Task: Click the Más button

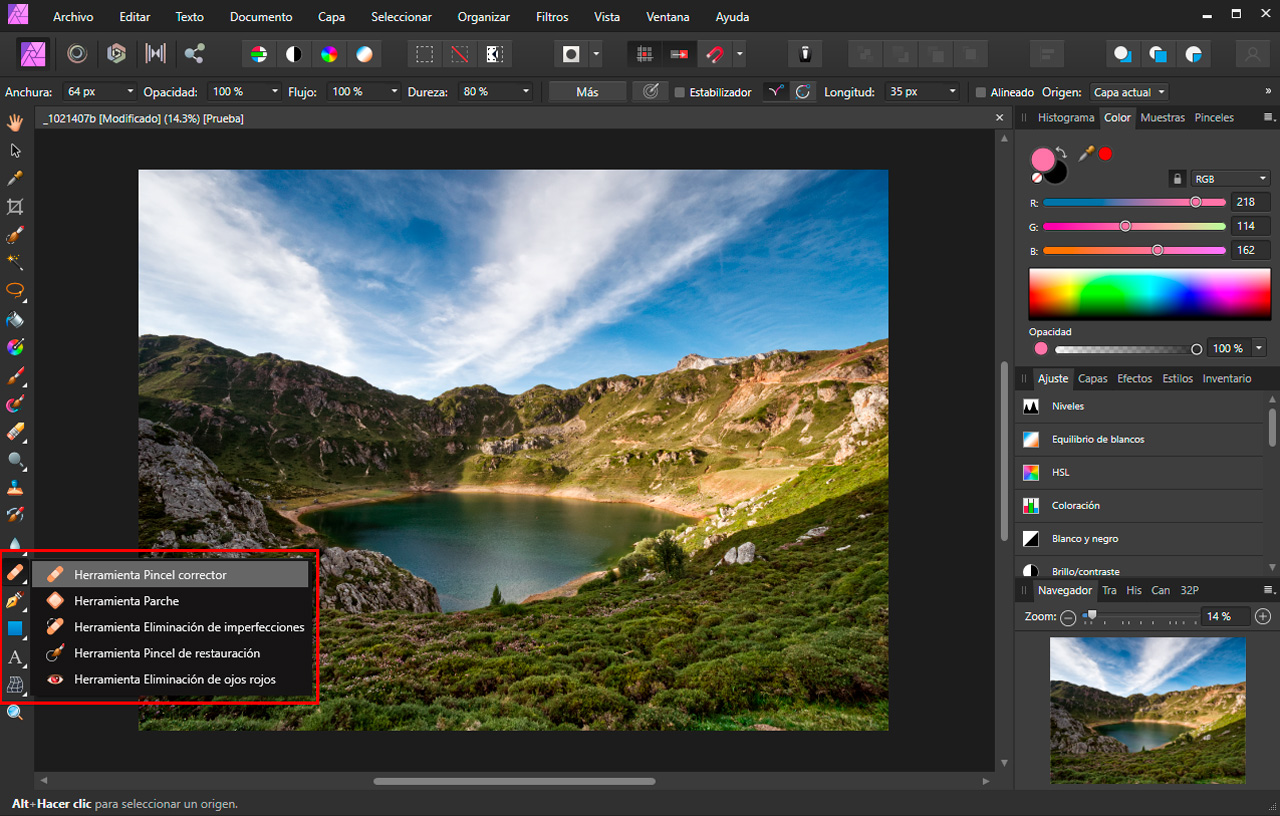Action: tap(588, 92)
